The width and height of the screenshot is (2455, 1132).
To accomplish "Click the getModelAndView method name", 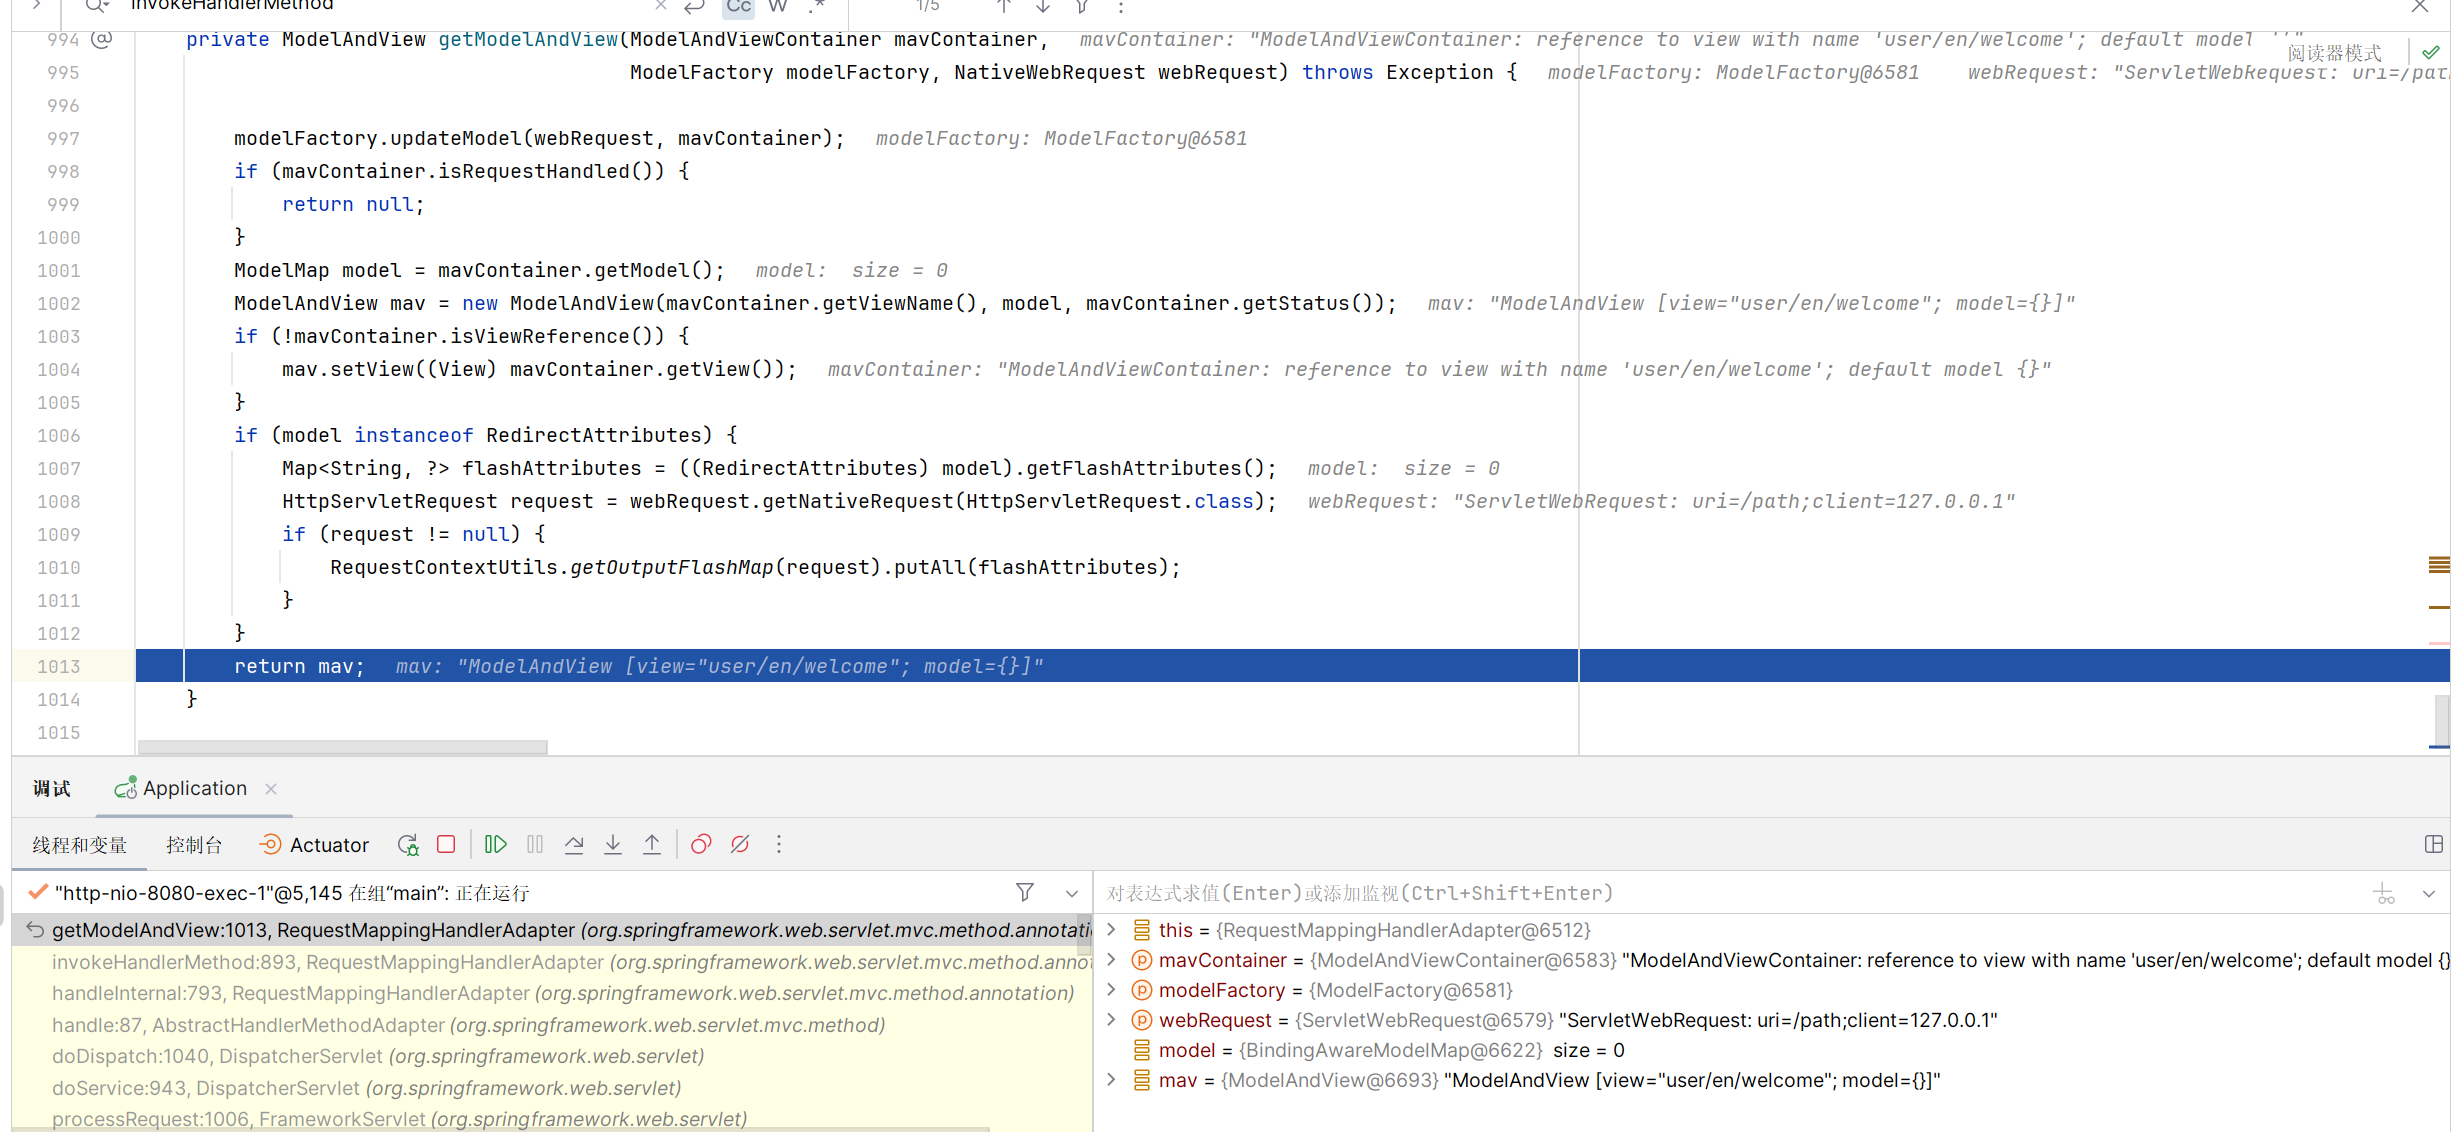I will (x=528, y=39).
